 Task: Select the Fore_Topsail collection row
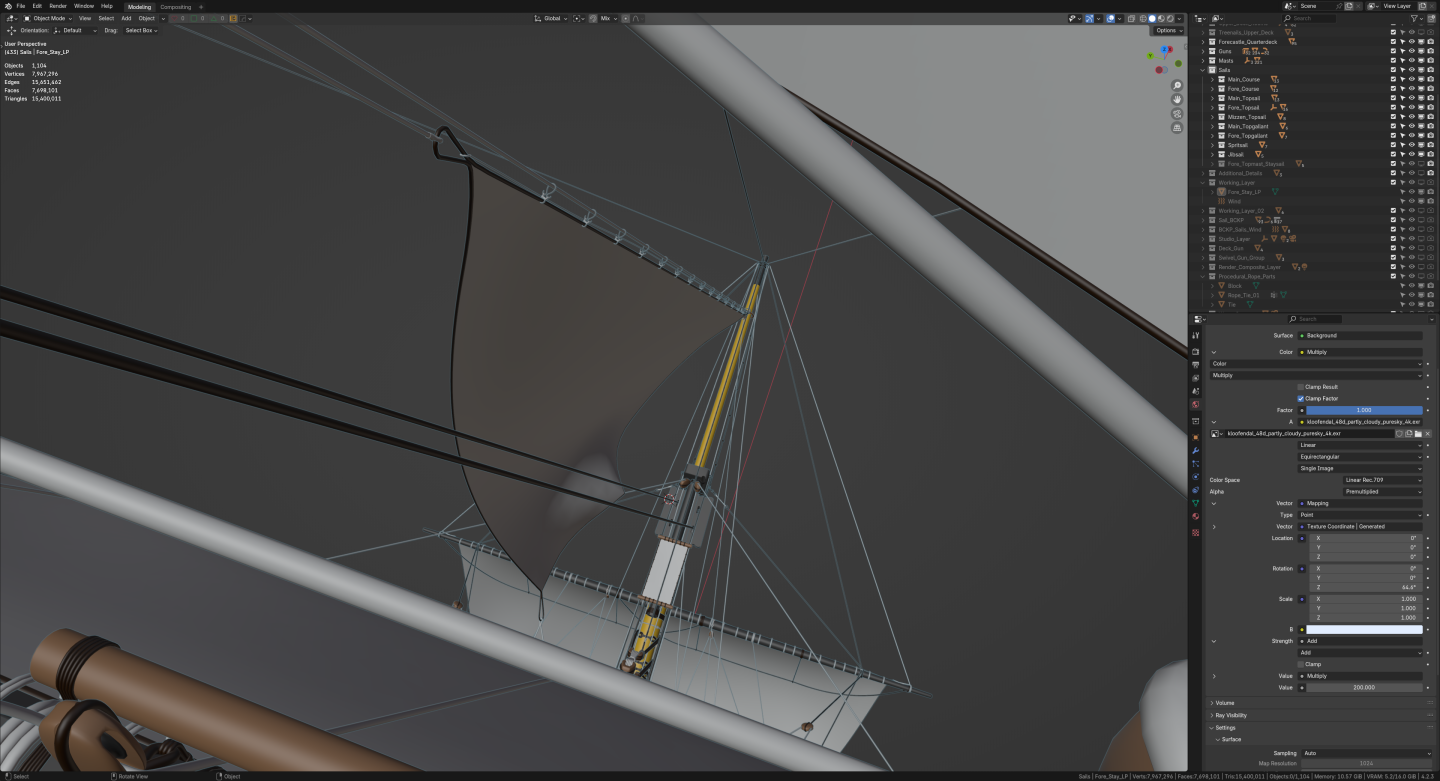pos(1244,107)
